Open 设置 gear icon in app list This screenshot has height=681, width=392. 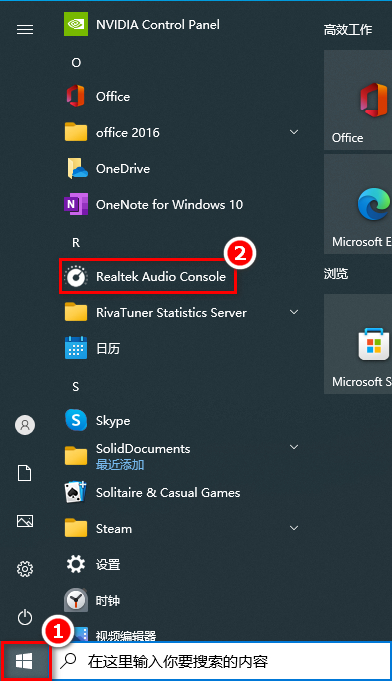coord(76,564)
